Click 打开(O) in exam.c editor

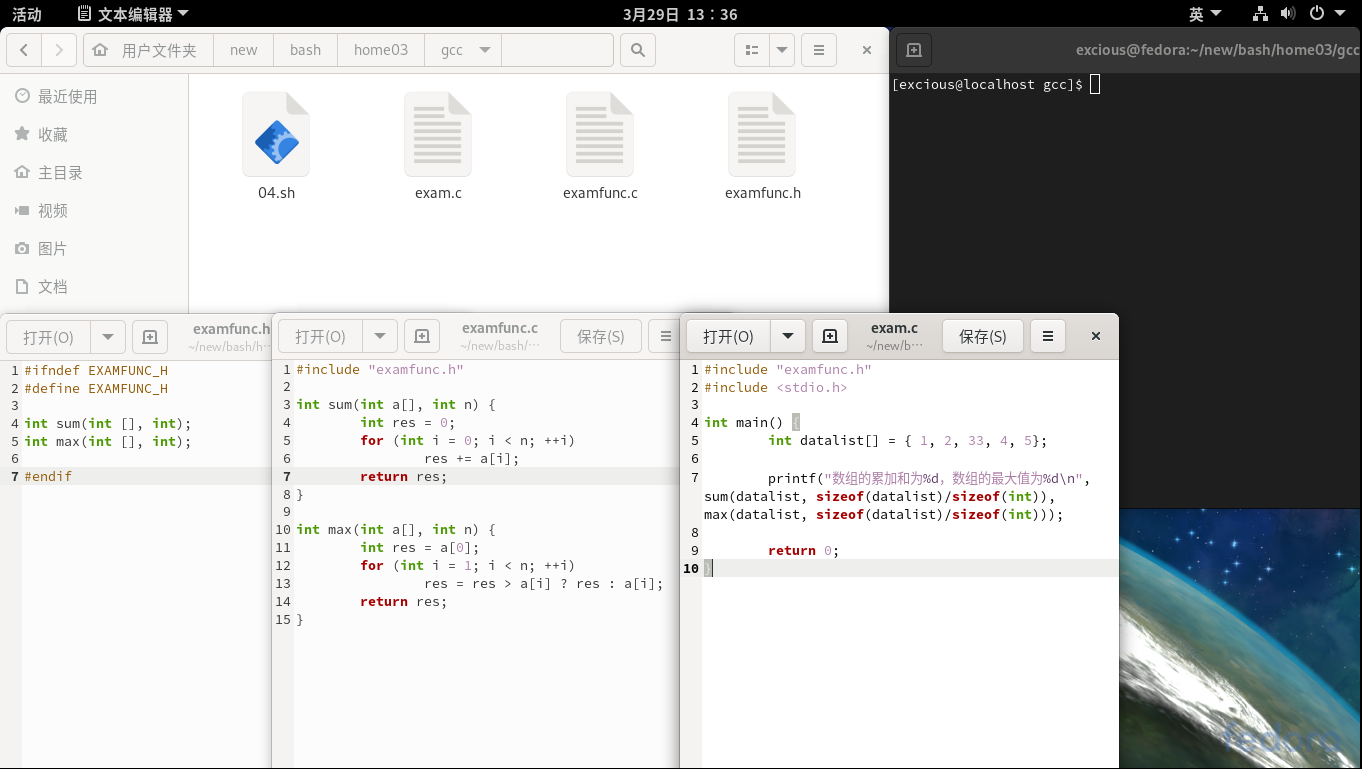pos(728,336)
